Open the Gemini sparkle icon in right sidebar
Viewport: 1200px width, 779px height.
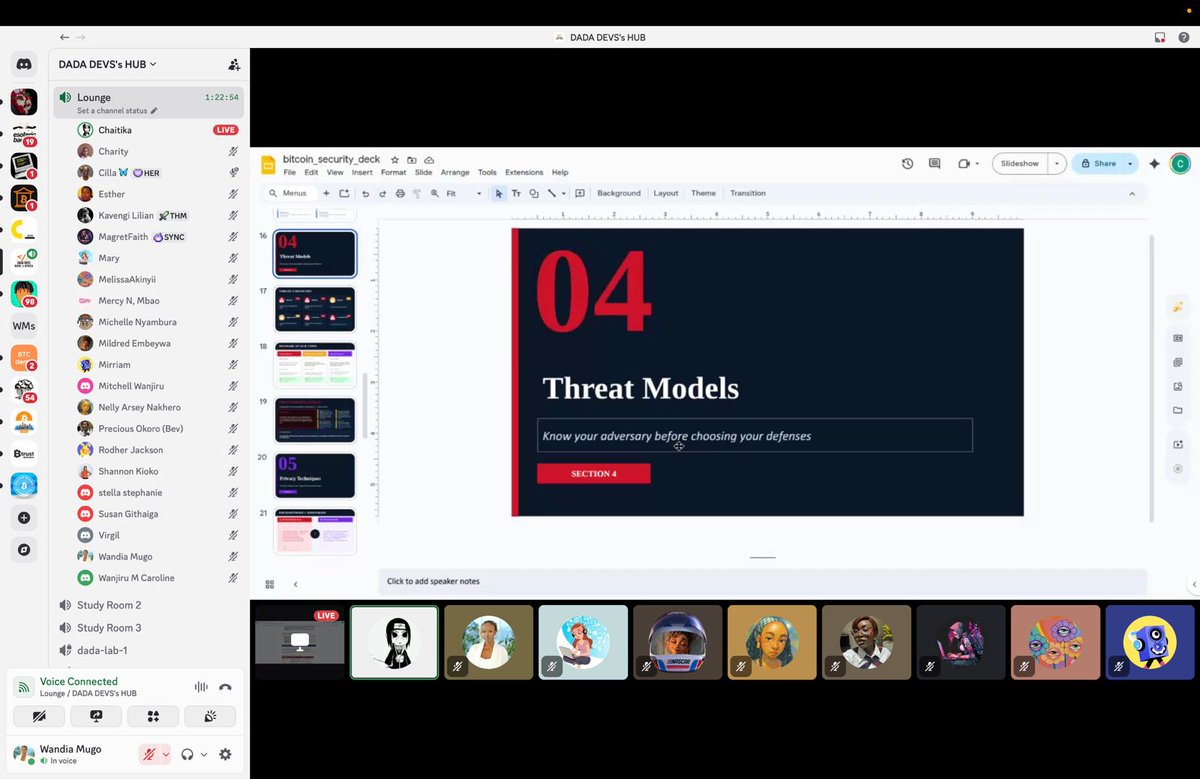pyautogui.click(x=1178, y=306)
